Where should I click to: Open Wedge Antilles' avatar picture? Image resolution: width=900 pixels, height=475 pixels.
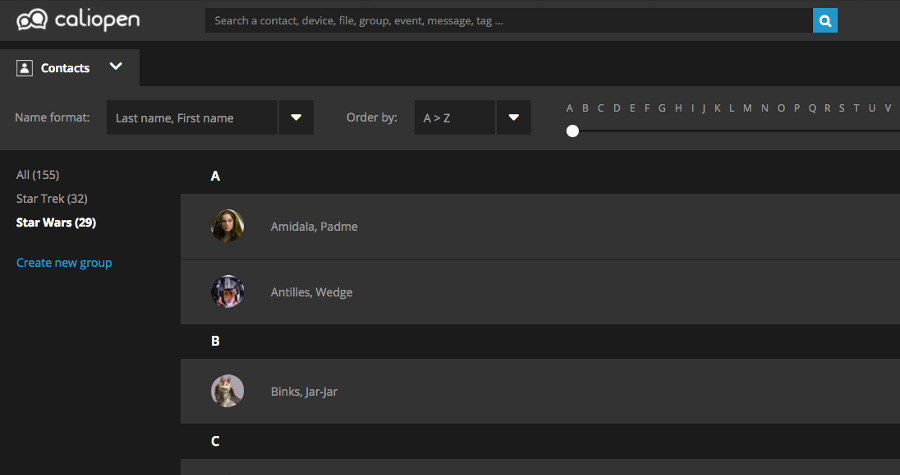pyautogui.click(x=228, y=292)
